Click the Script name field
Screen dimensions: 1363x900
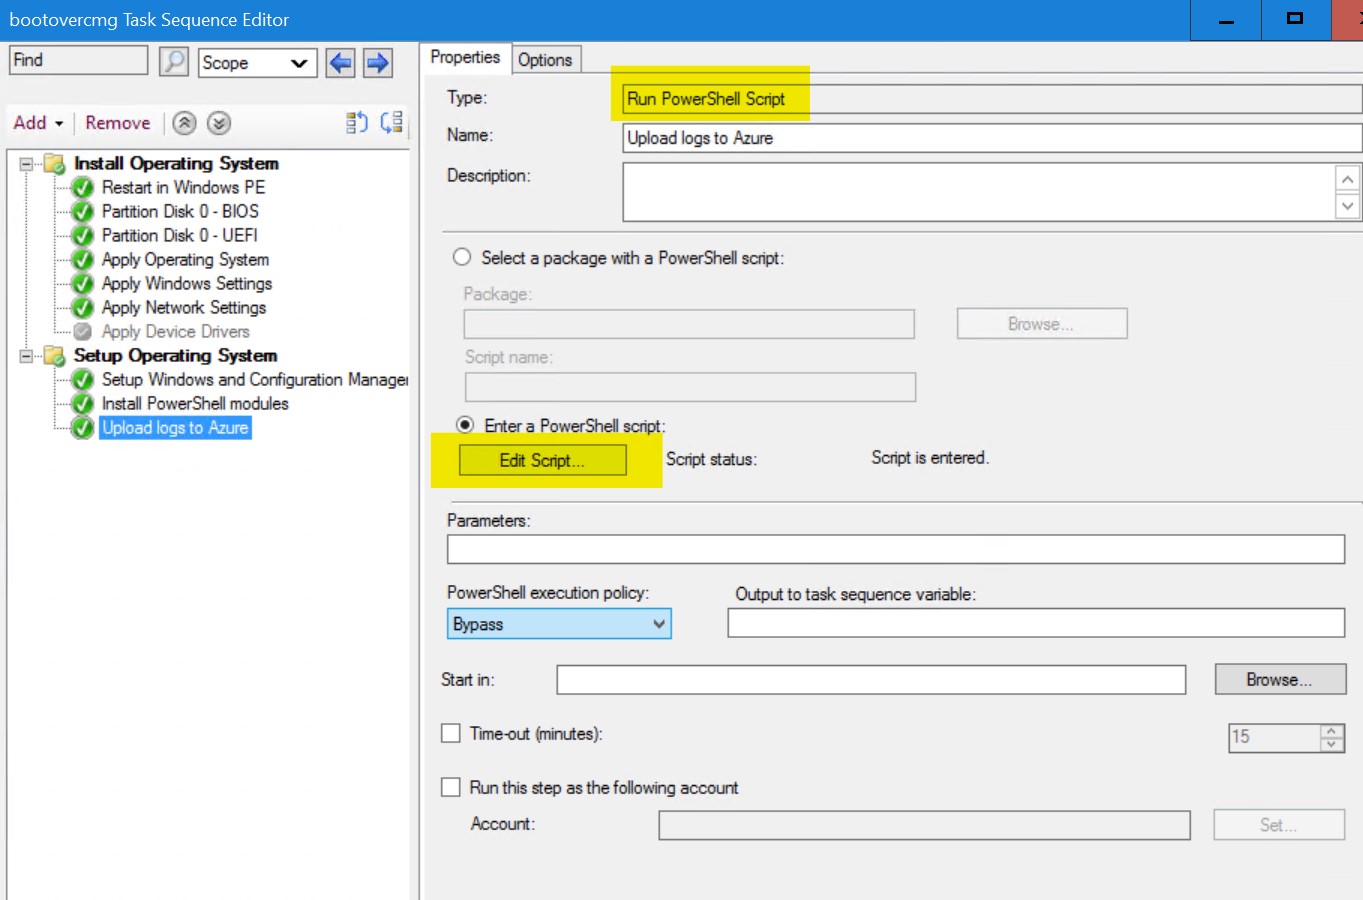(x=690, y=387)
